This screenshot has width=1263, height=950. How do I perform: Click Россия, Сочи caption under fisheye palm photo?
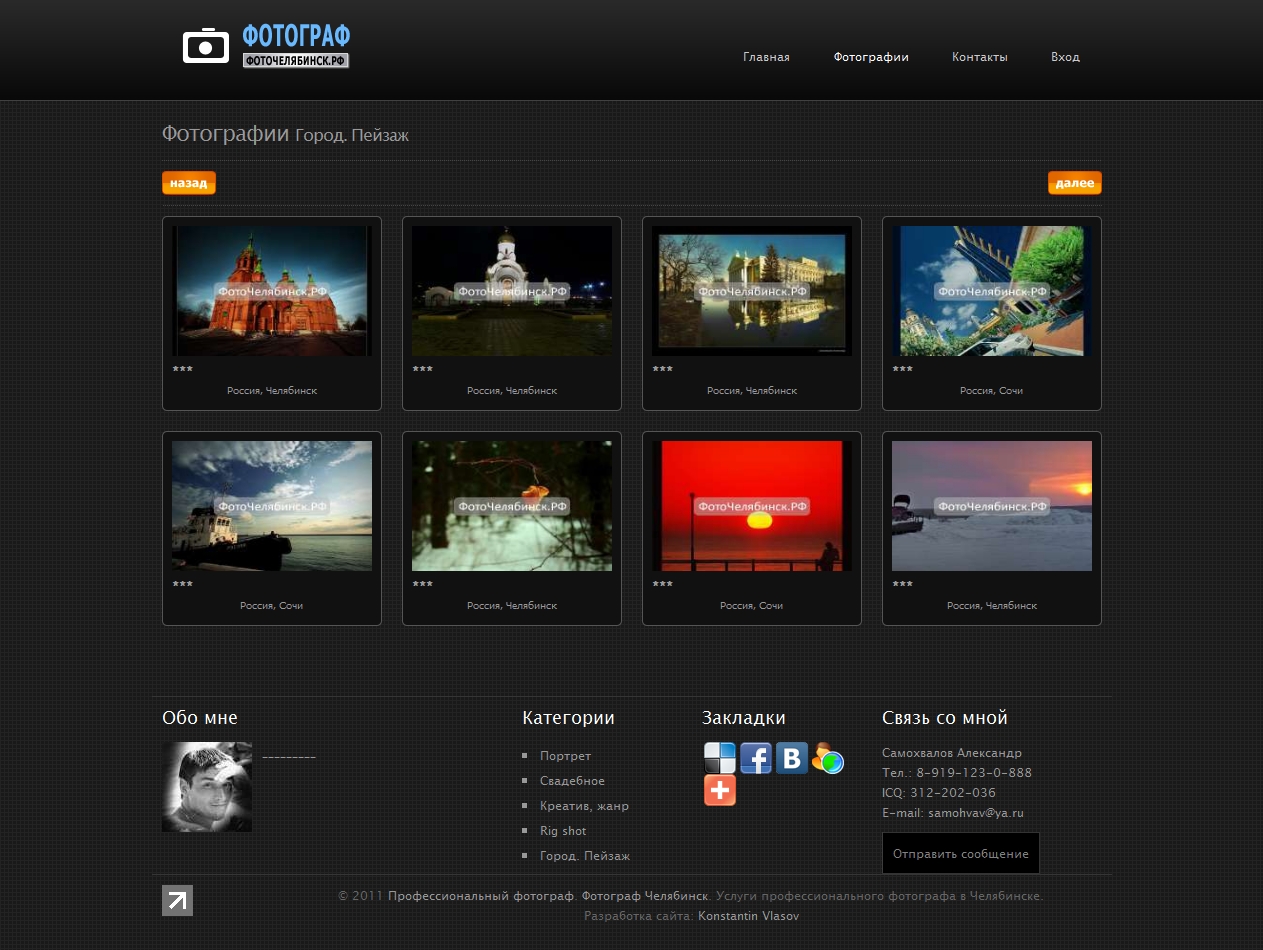[x=992, y=391]
